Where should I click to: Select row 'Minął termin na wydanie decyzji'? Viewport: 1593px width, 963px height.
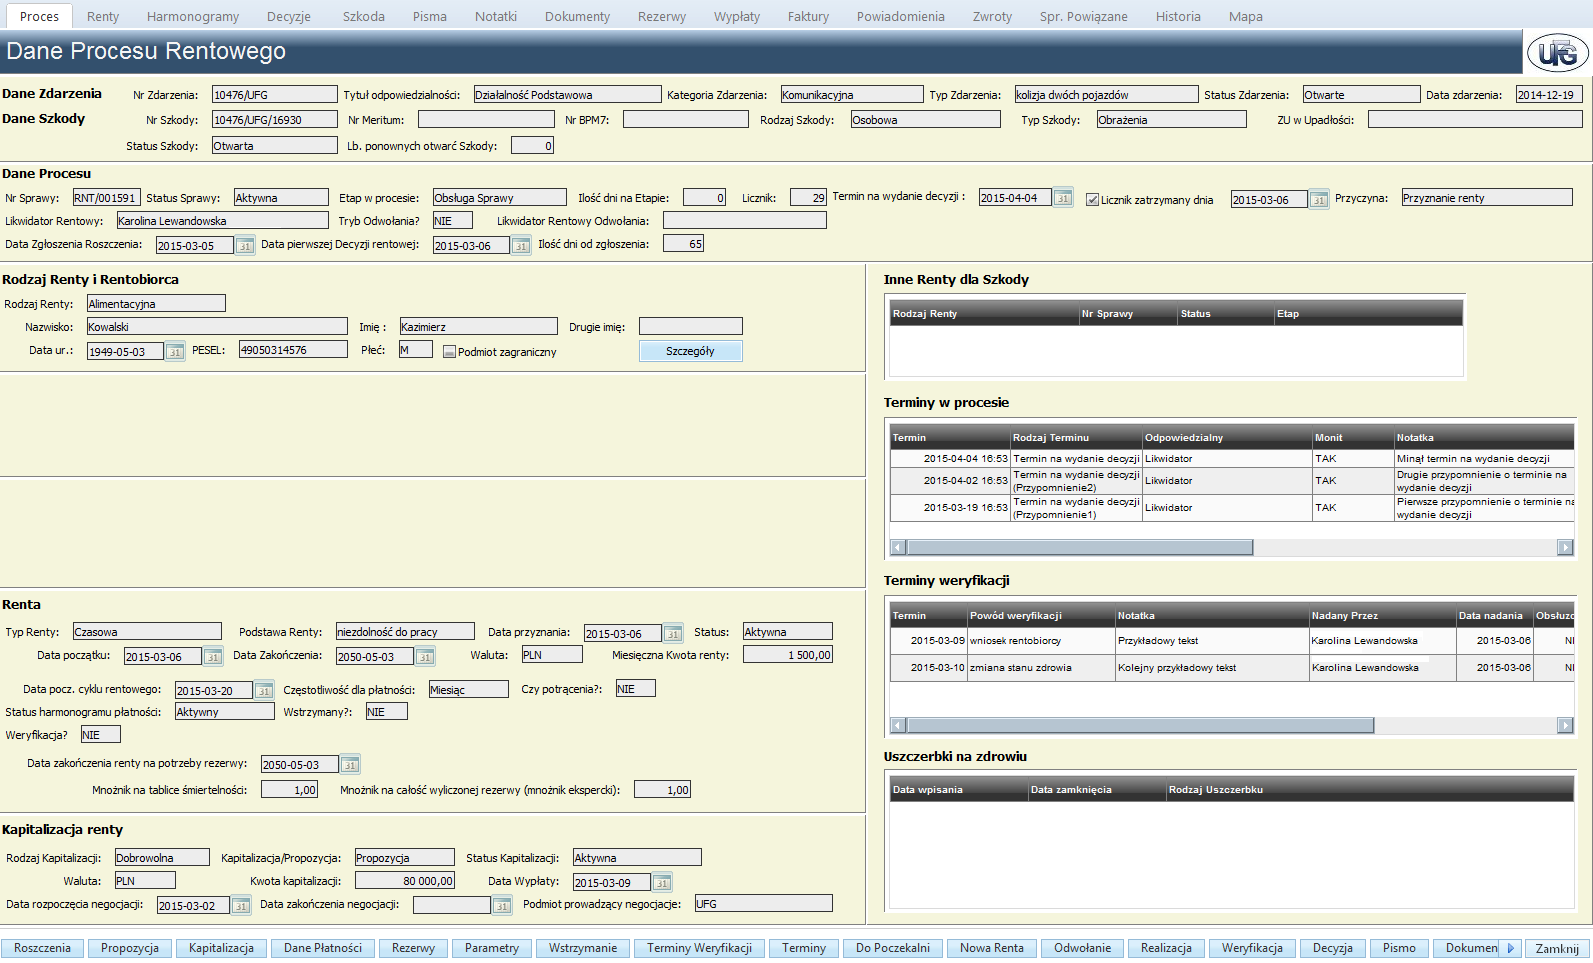pos(1232,458)
